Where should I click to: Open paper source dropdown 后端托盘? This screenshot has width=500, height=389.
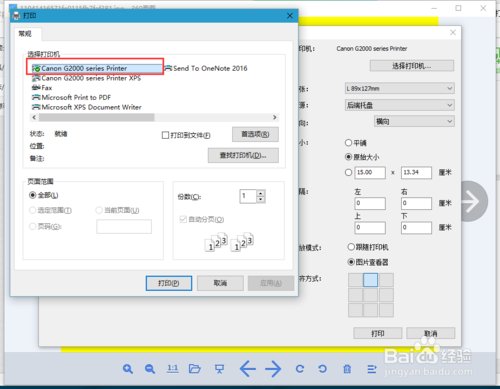399,105
